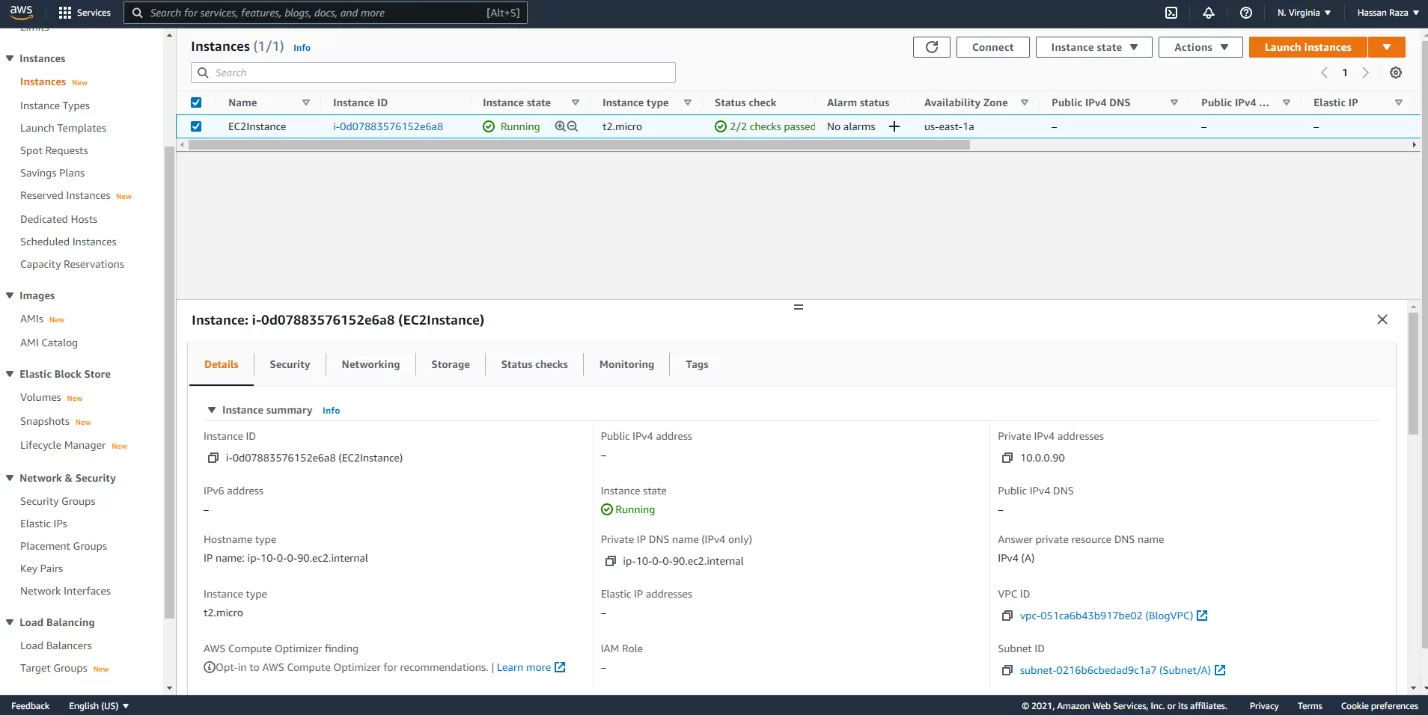The width and height of the screenshot is (1428, 715).
Task: Open Learn more external link icon
Action: 560,667
